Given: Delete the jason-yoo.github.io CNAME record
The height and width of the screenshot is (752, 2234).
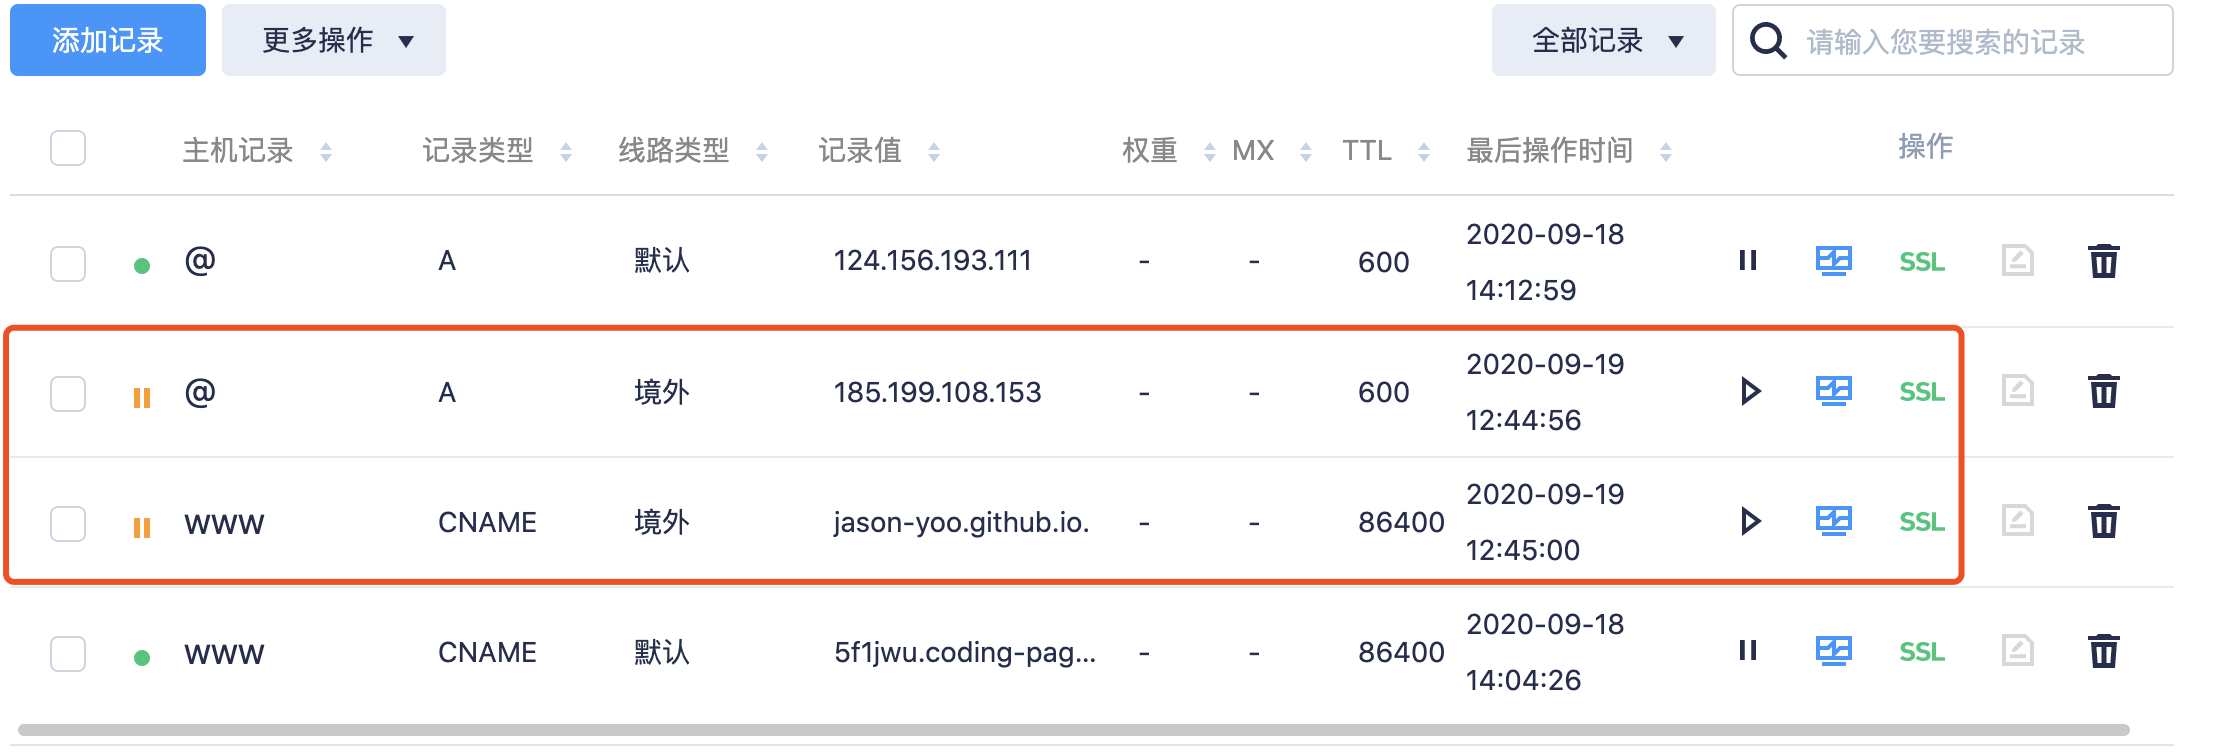Looking at the screenshot, I should point(2103,522).
